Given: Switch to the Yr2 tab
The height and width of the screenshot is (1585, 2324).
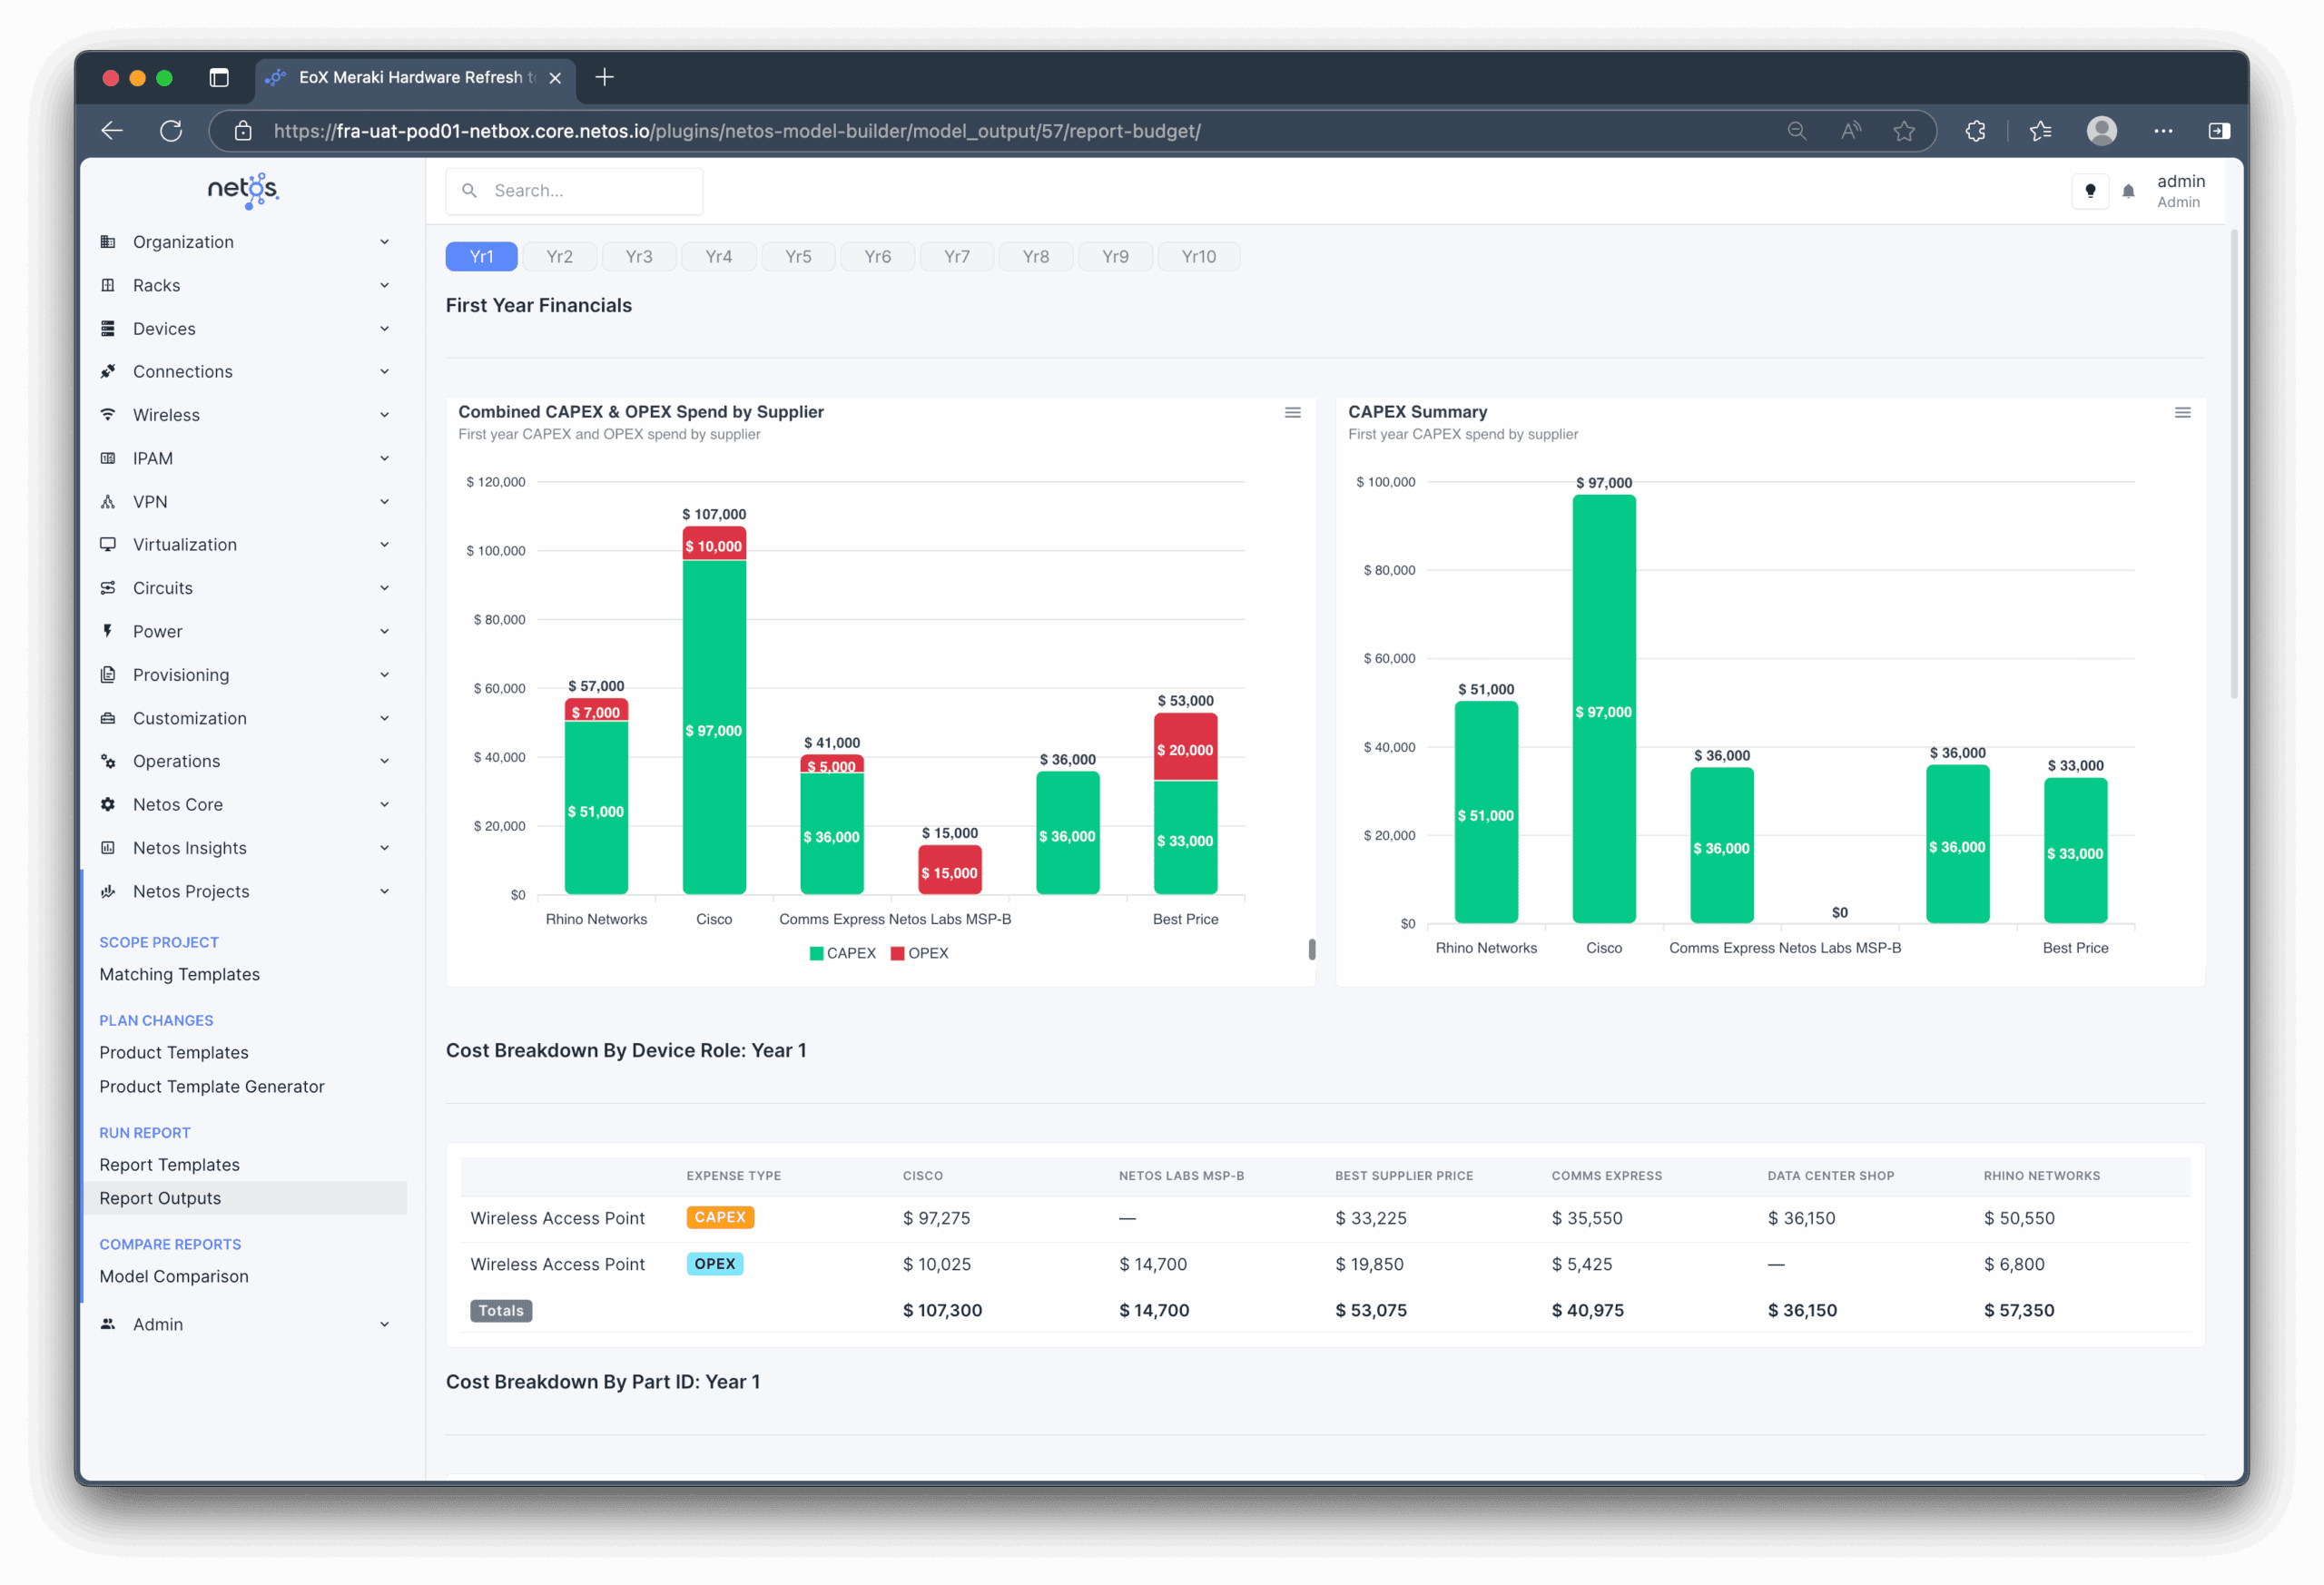Looking at the screenshot, I should tap(560, 257).
